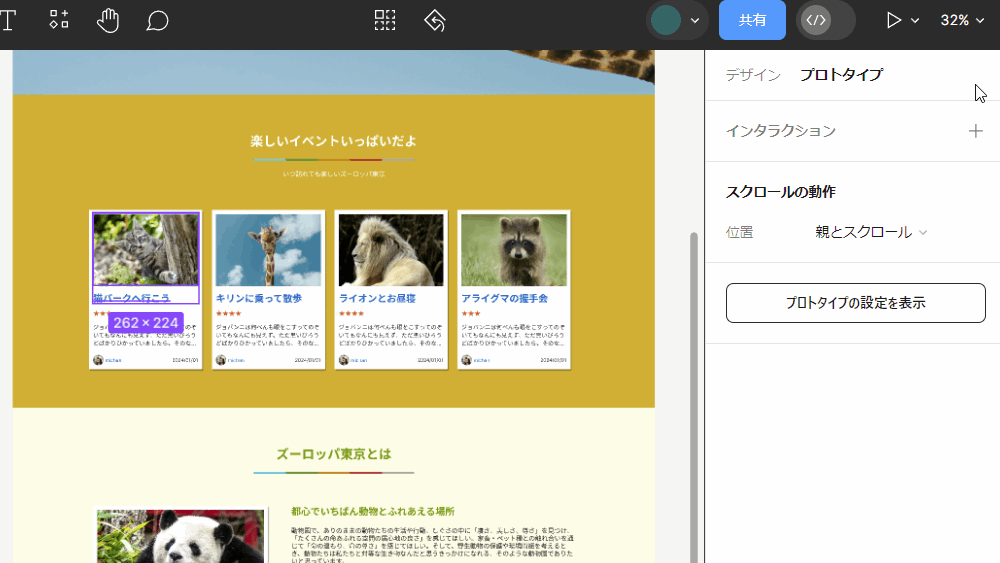The image size is (1000, 563).
Task: Click the 楽しいイベントいっぱいだよ heading
Action: [x=334, y=141]
